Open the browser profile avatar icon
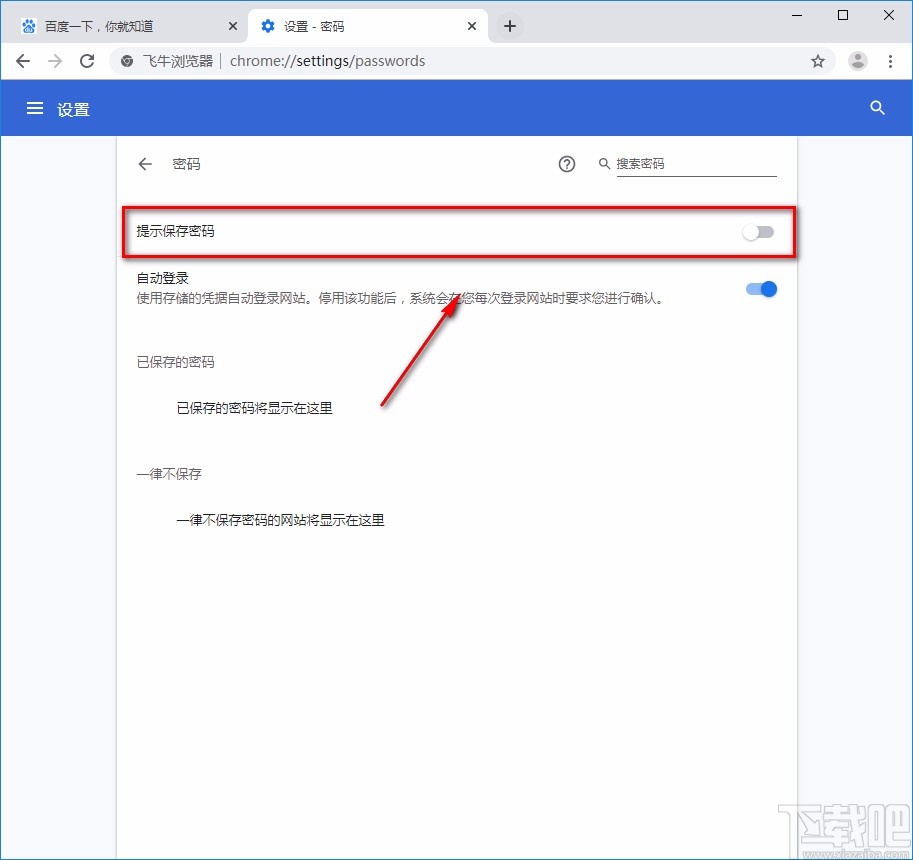Screen dimensions: 913x860 point(858,61)
